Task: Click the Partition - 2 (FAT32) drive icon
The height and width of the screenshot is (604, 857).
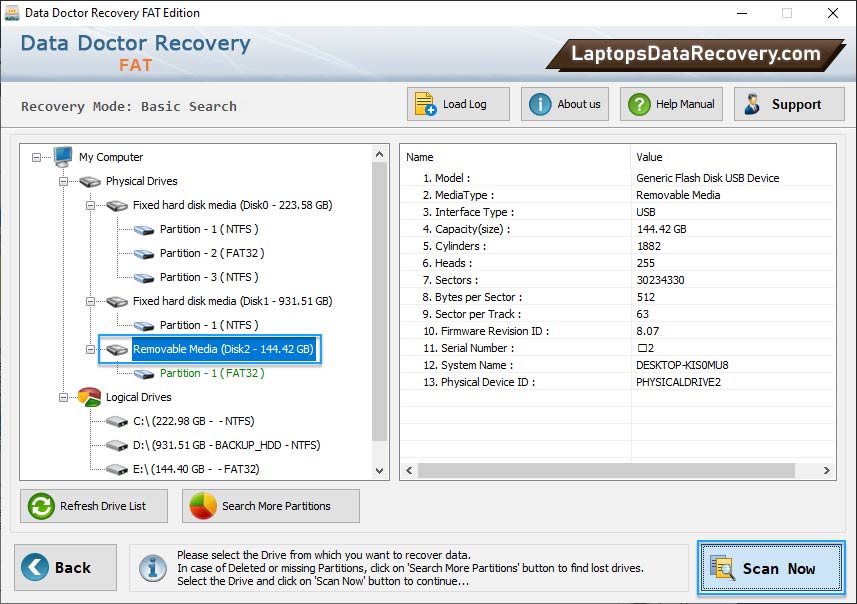Action: [144, 254]
